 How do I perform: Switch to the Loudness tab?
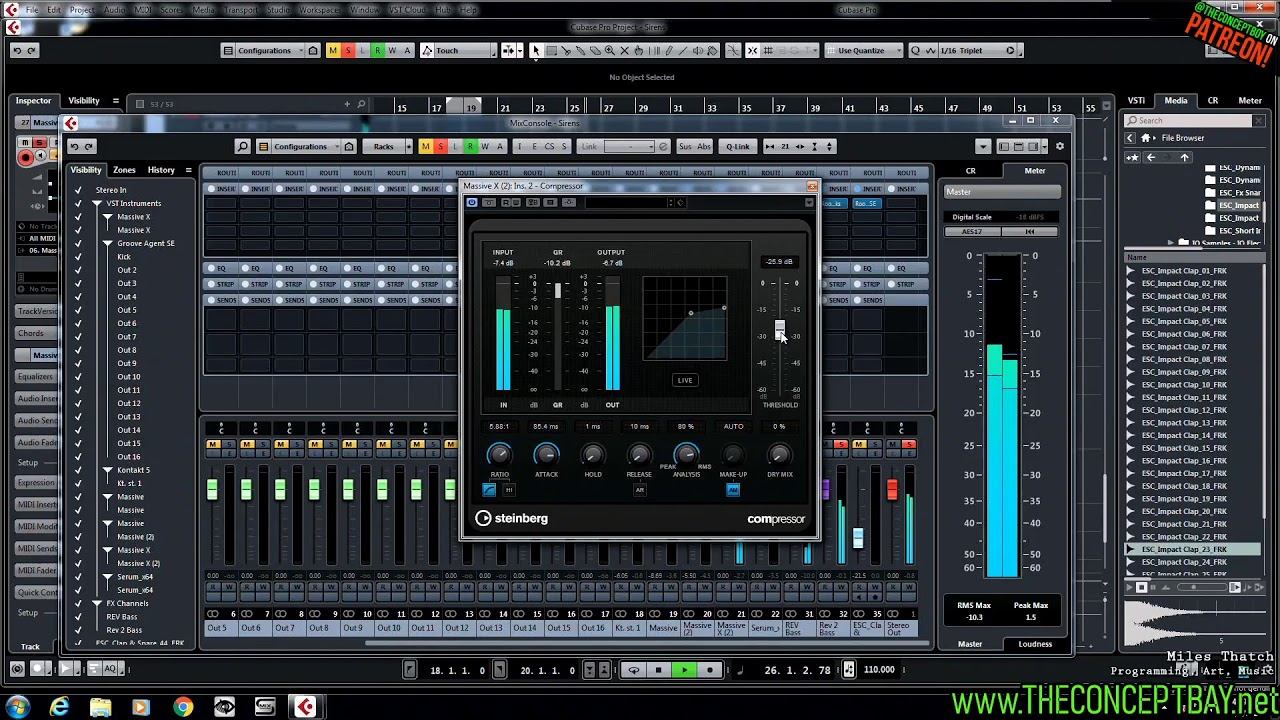(x=1035, y=644)
